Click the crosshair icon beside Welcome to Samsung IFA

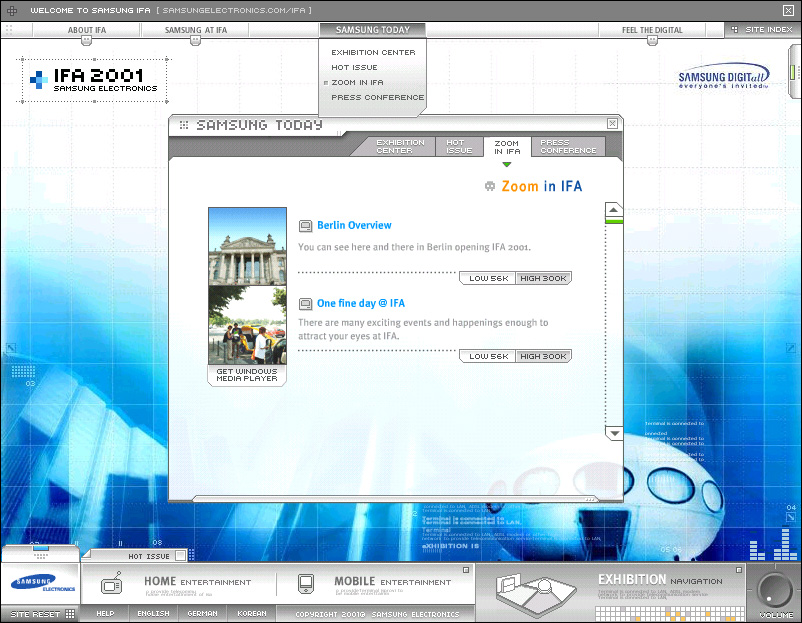(x=12, y=10)
